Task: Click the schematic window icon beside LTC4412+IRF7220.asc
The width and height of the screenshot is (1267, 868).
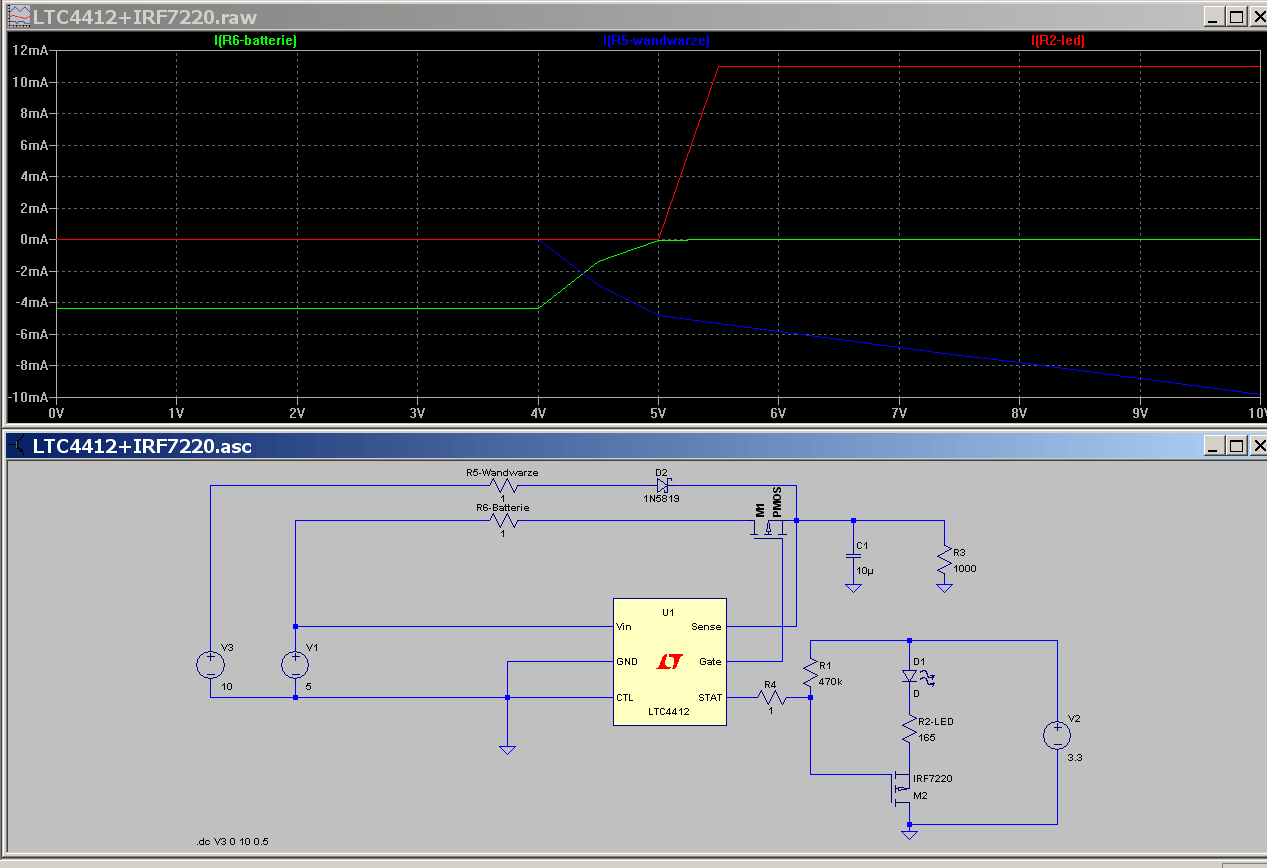Action: (x=18, y=446)
